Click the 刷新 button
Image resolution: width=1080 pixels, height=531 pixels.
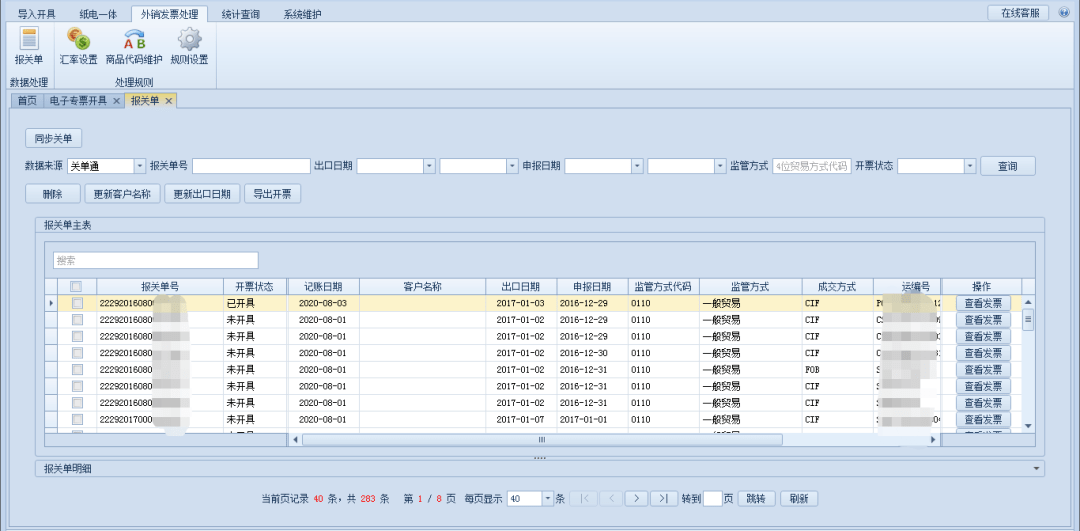click(799, 499)
